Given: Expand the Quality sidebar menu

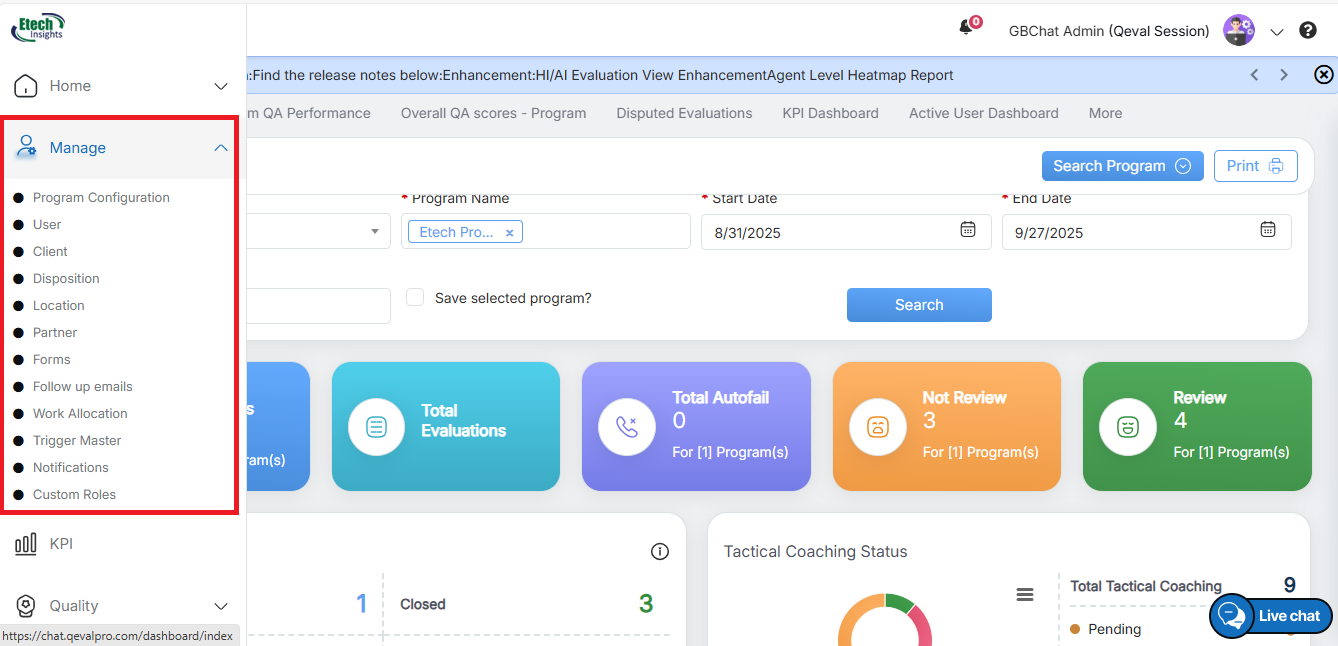Looking at the screenshot, I should pyautogui.click(x=221, y=606).
